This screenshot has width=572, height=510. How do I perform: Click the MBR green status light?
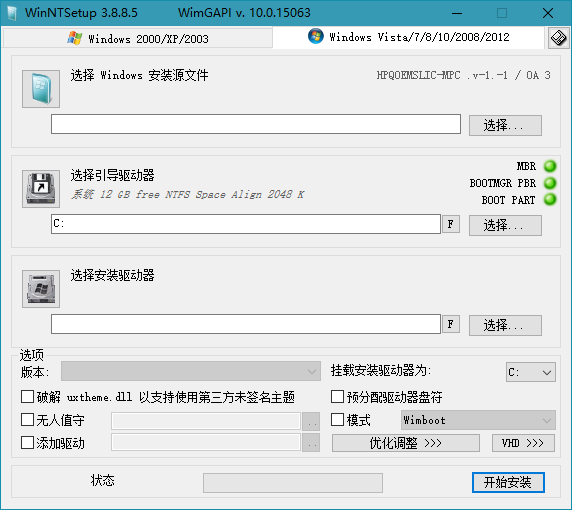click(550, 166)
